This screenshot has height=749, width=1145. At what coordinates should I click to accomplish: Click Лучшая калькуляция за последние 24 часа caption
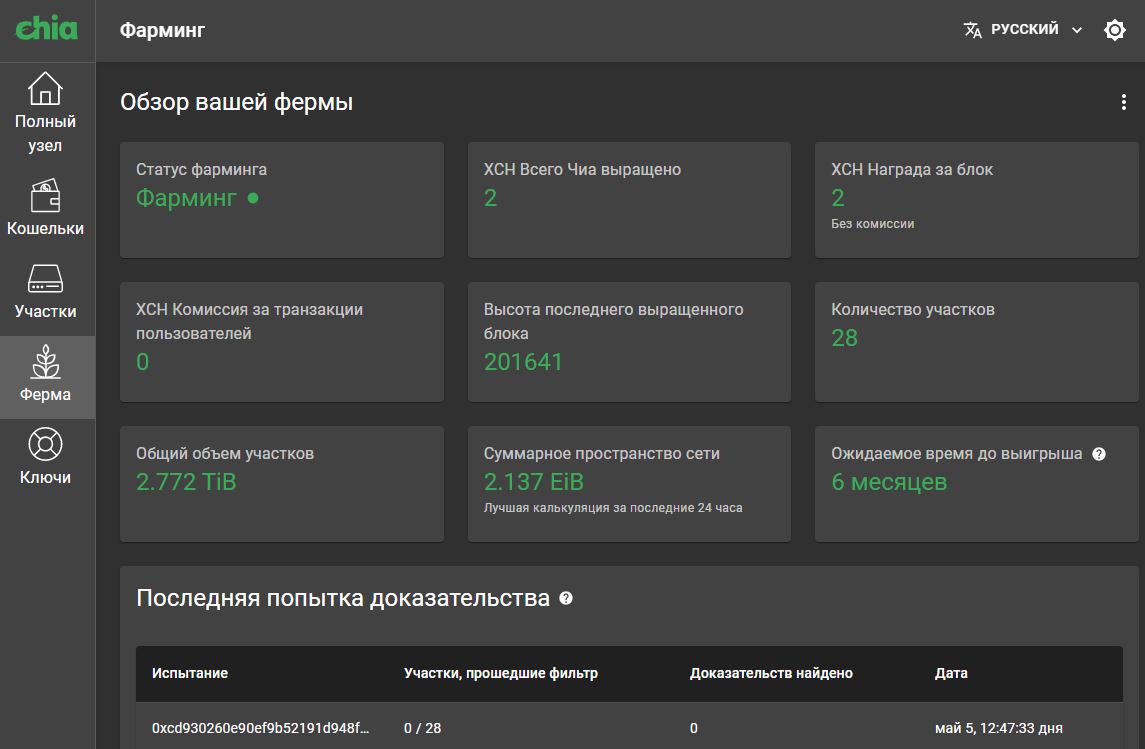tap(613, 507)
